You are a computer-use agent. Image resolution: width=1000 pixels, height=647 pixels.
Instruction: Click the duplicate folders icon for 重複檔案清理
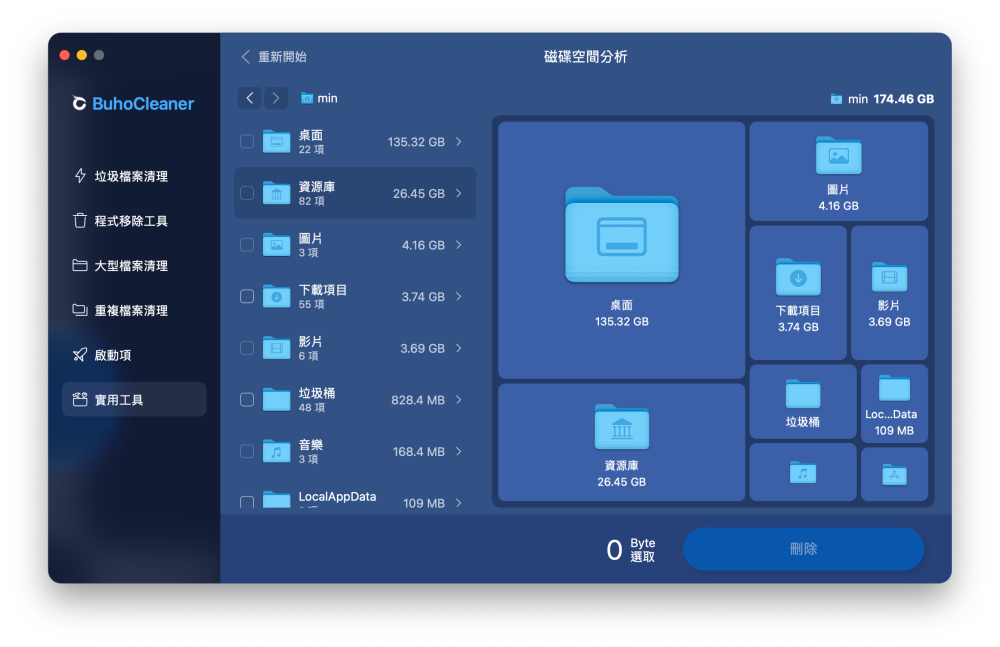click(x=80, y=309)
